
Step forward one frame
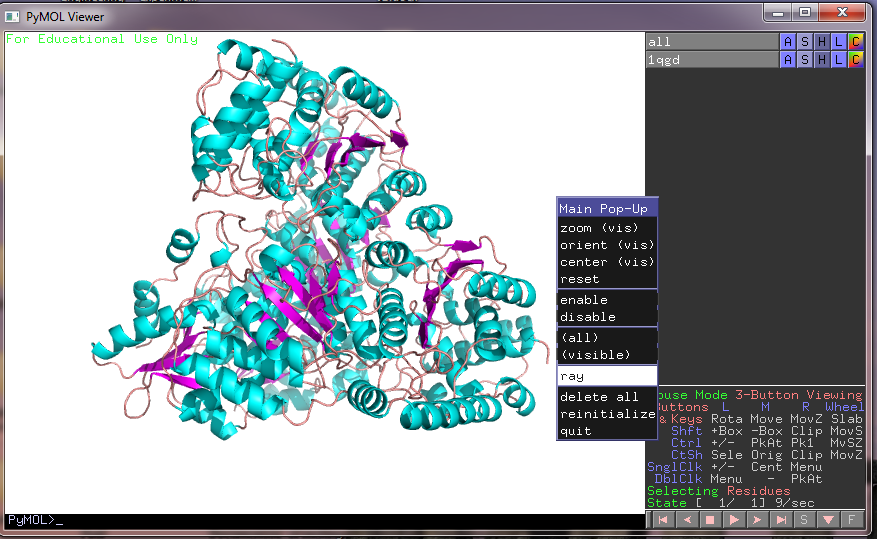(x=757, y=520)
